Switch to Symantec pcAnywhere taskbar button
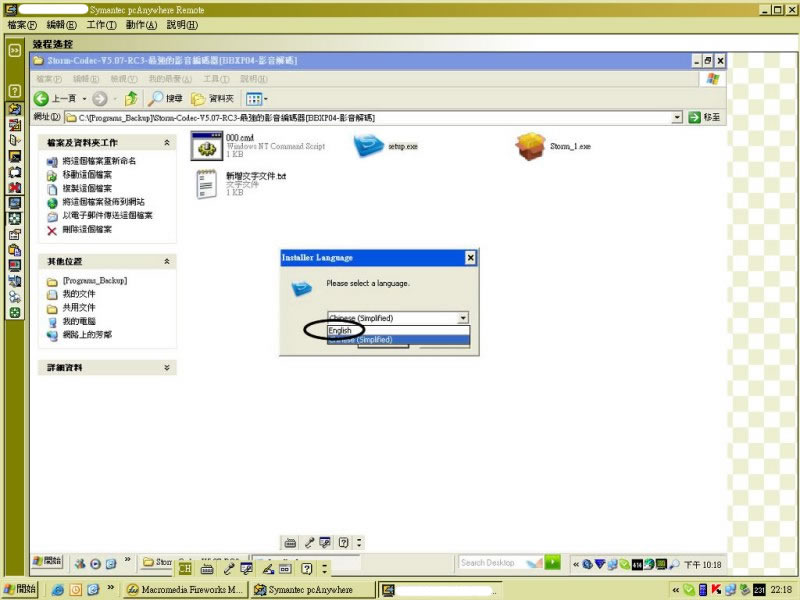Screen dimensions: 800x600 click(x=312, y=589)
